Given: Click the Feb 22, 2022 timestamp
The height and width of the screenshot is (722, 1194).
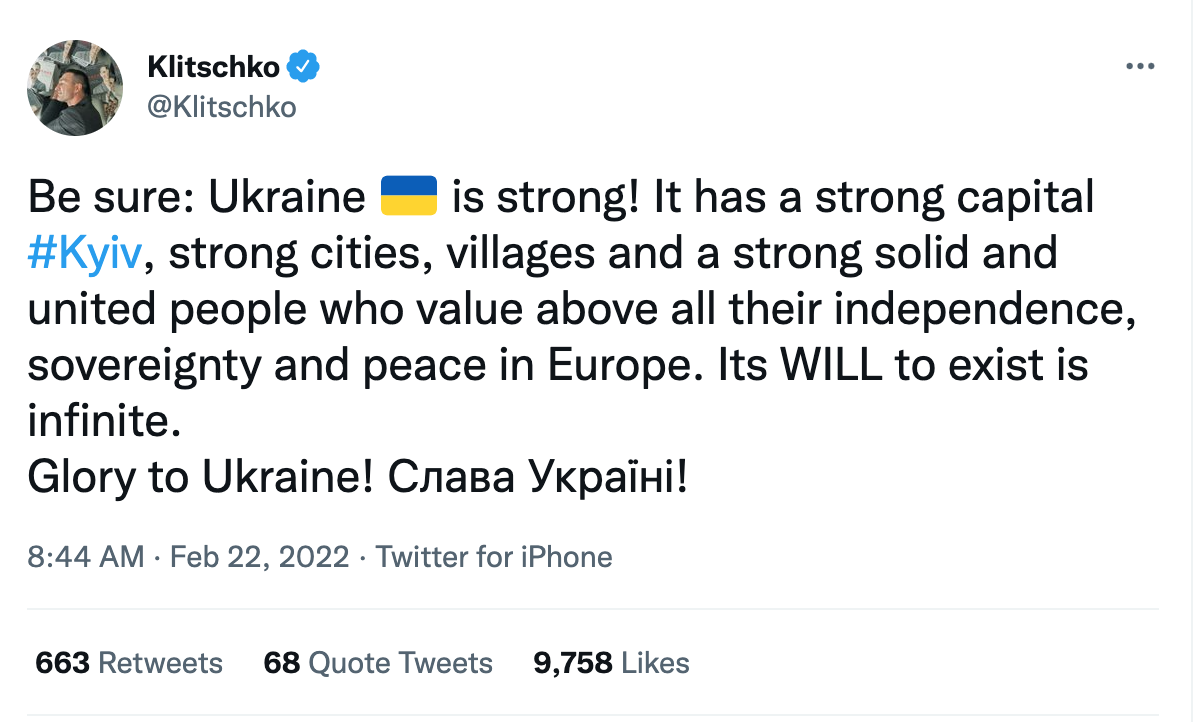Looking at the screenshot, I should point(257,557).
